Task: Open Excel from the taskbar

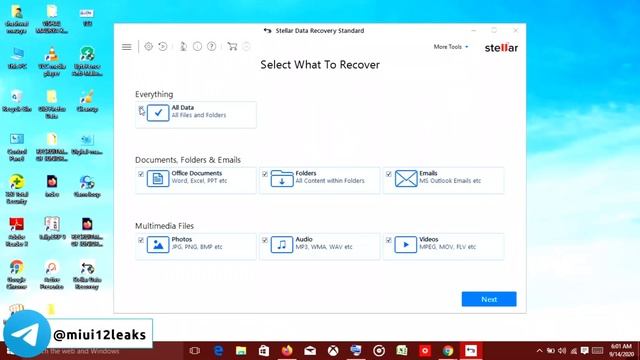Action: tap(402, 351)
